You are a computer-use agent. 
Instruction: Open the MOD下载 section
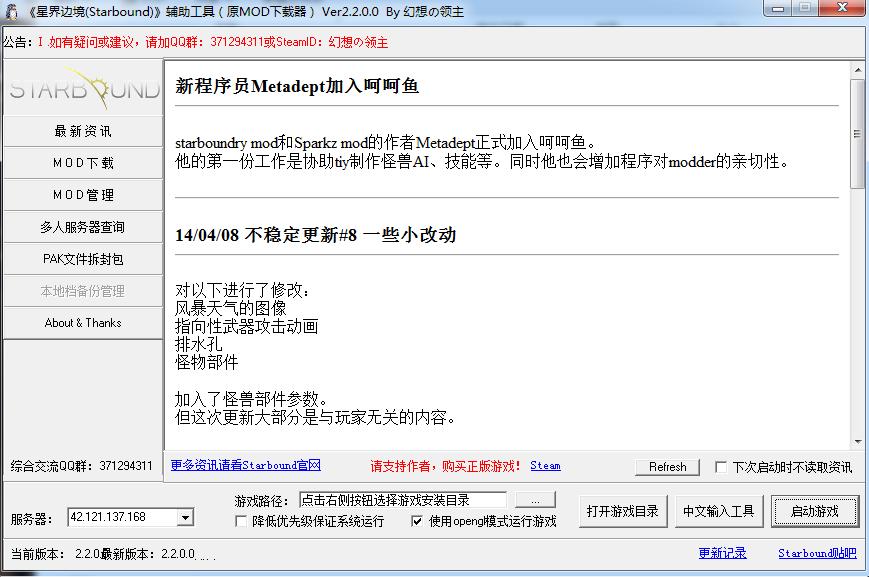[x=83, y=163]
